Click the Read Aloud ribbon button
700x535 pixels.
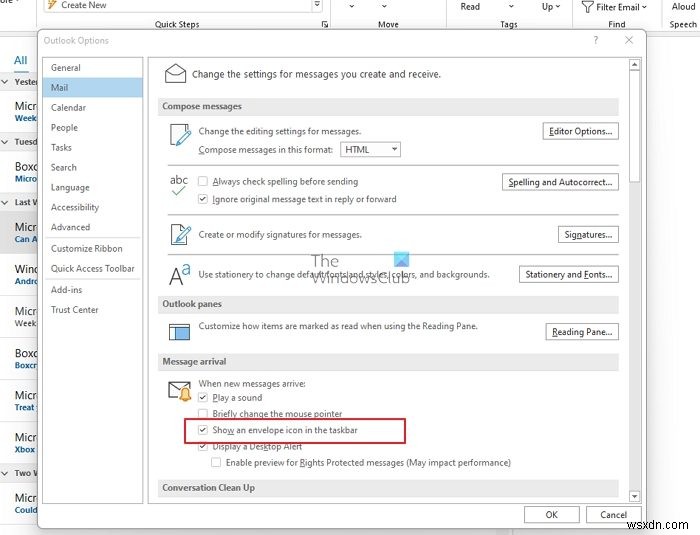[683, 6]
